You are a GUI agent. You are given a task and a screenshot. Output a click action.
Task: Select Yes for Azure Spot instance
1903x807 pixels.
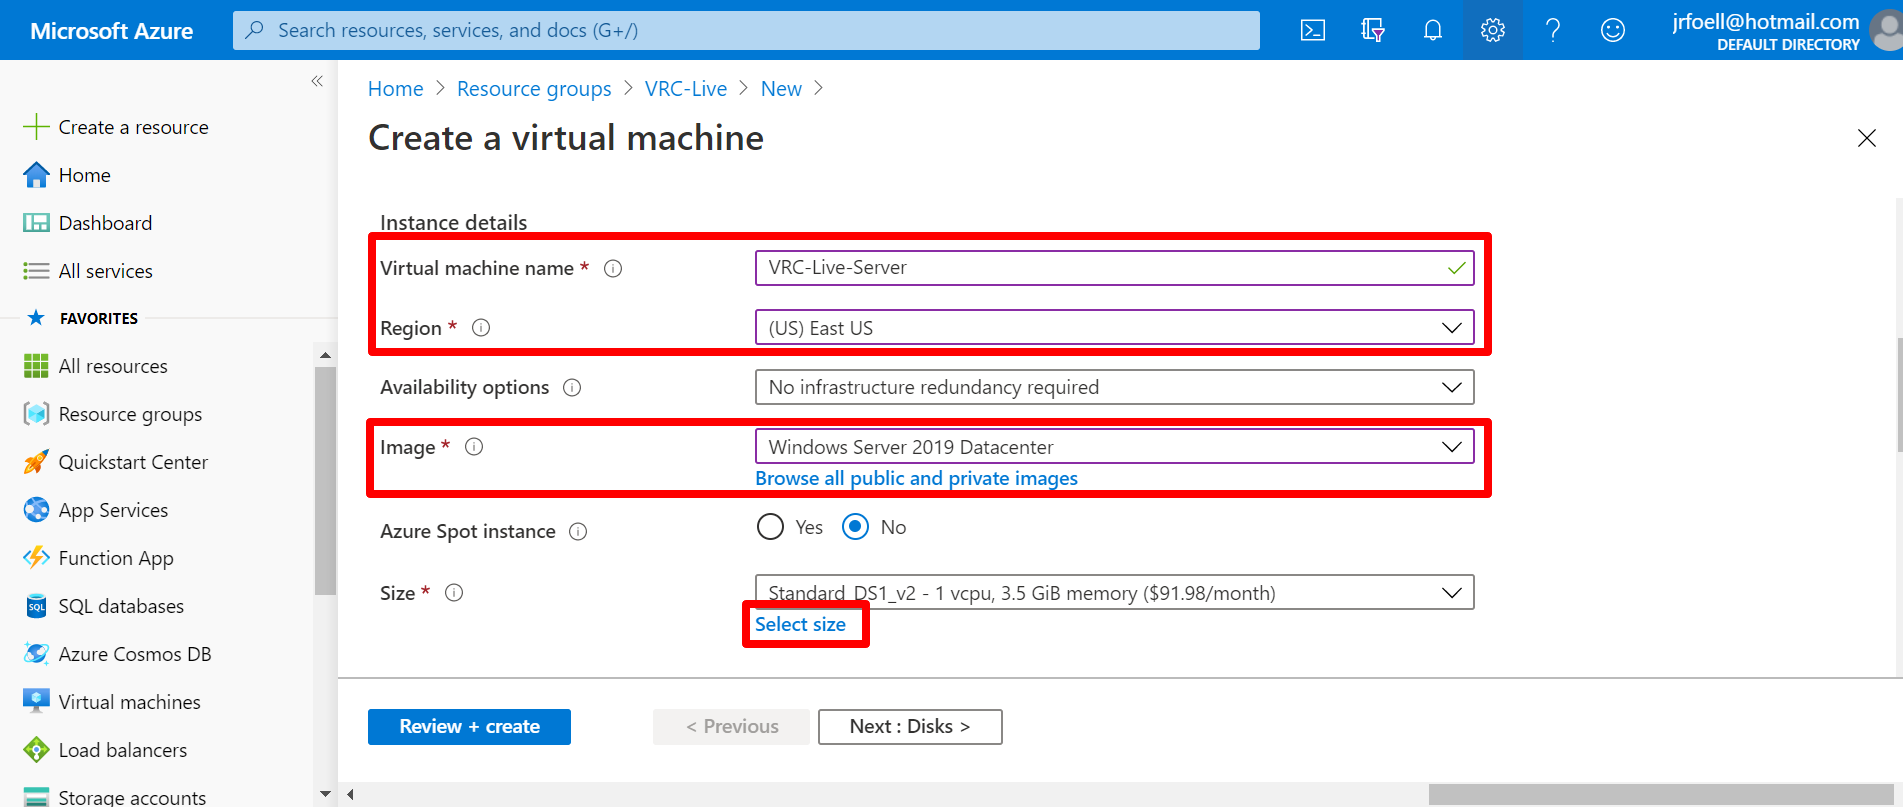pyautogui.click(x=770, y=527)
